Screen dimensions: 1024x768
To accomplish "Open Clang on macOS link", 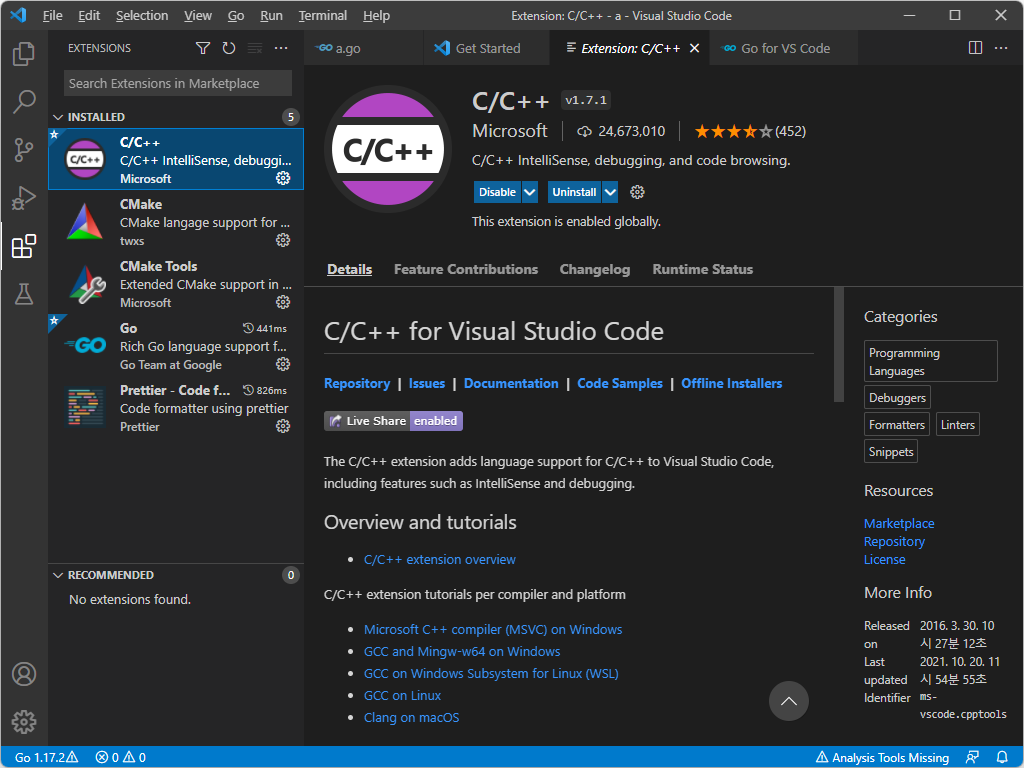I will coord(411,718).
